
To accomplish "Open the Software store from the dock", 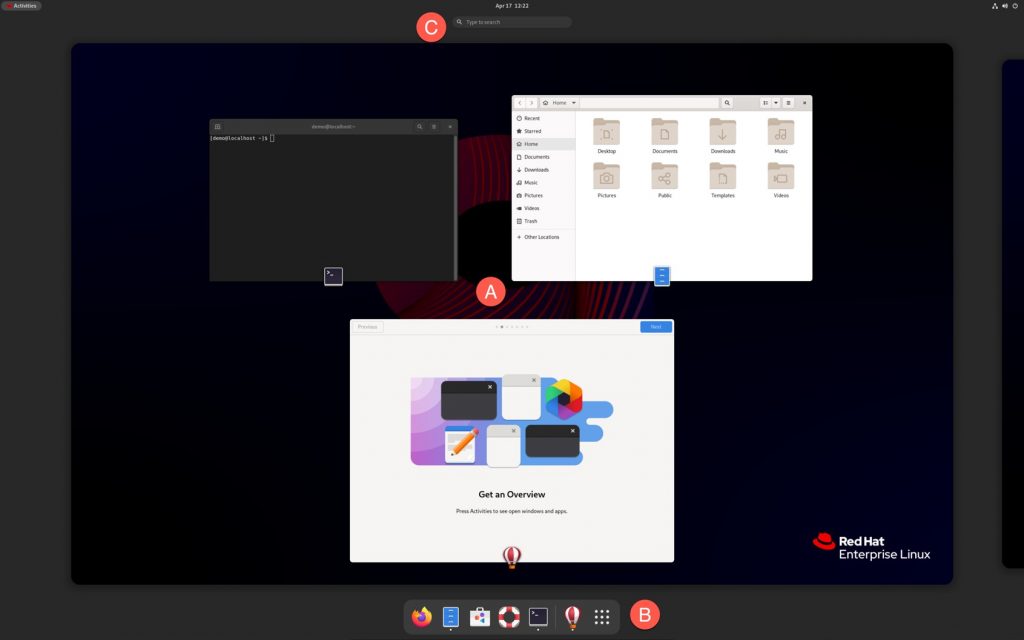I will (479, 617).
